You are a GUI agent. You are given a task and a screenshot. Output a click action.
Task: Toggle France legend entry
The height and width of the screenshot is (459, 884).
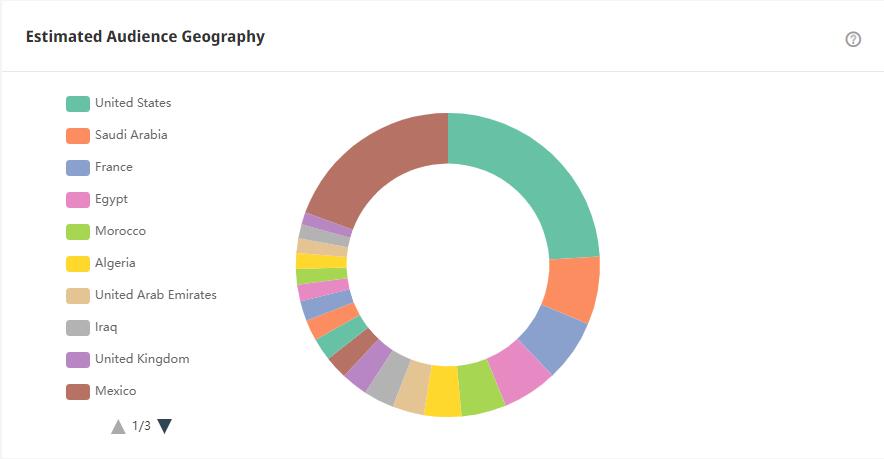[x=114, y=167]
